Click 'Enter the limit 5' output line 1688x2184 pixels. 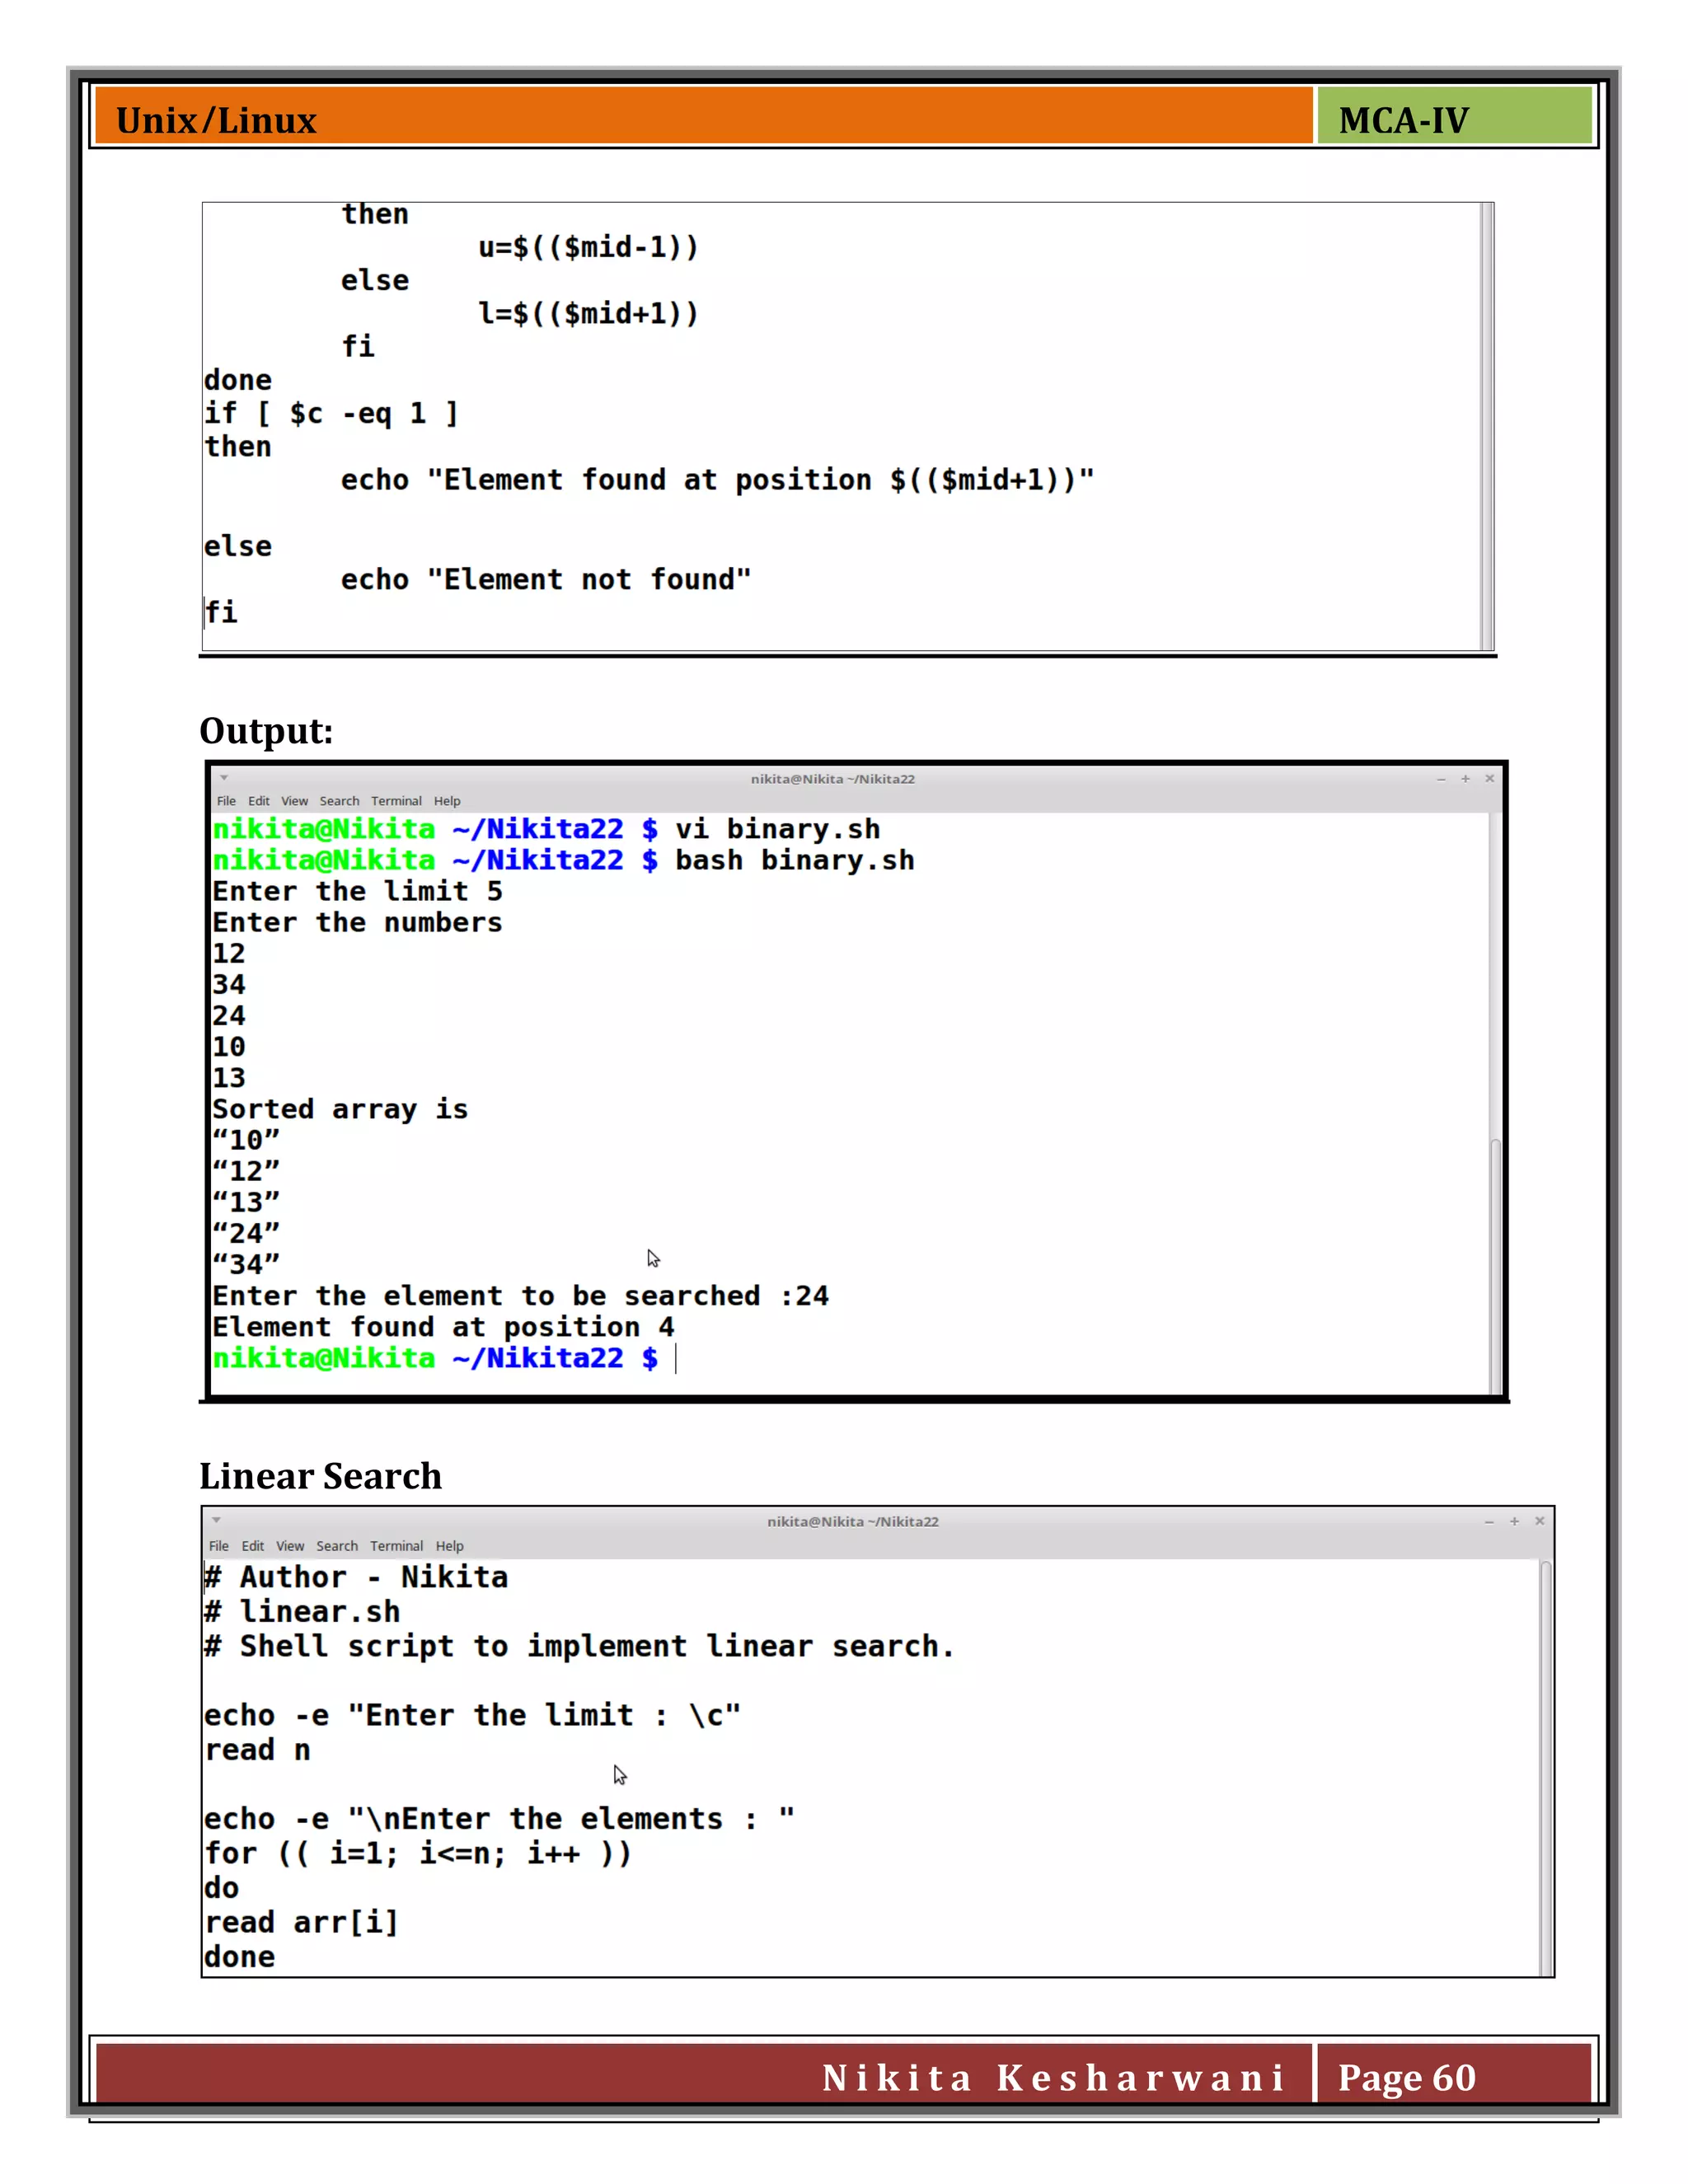tap(357, 891)
